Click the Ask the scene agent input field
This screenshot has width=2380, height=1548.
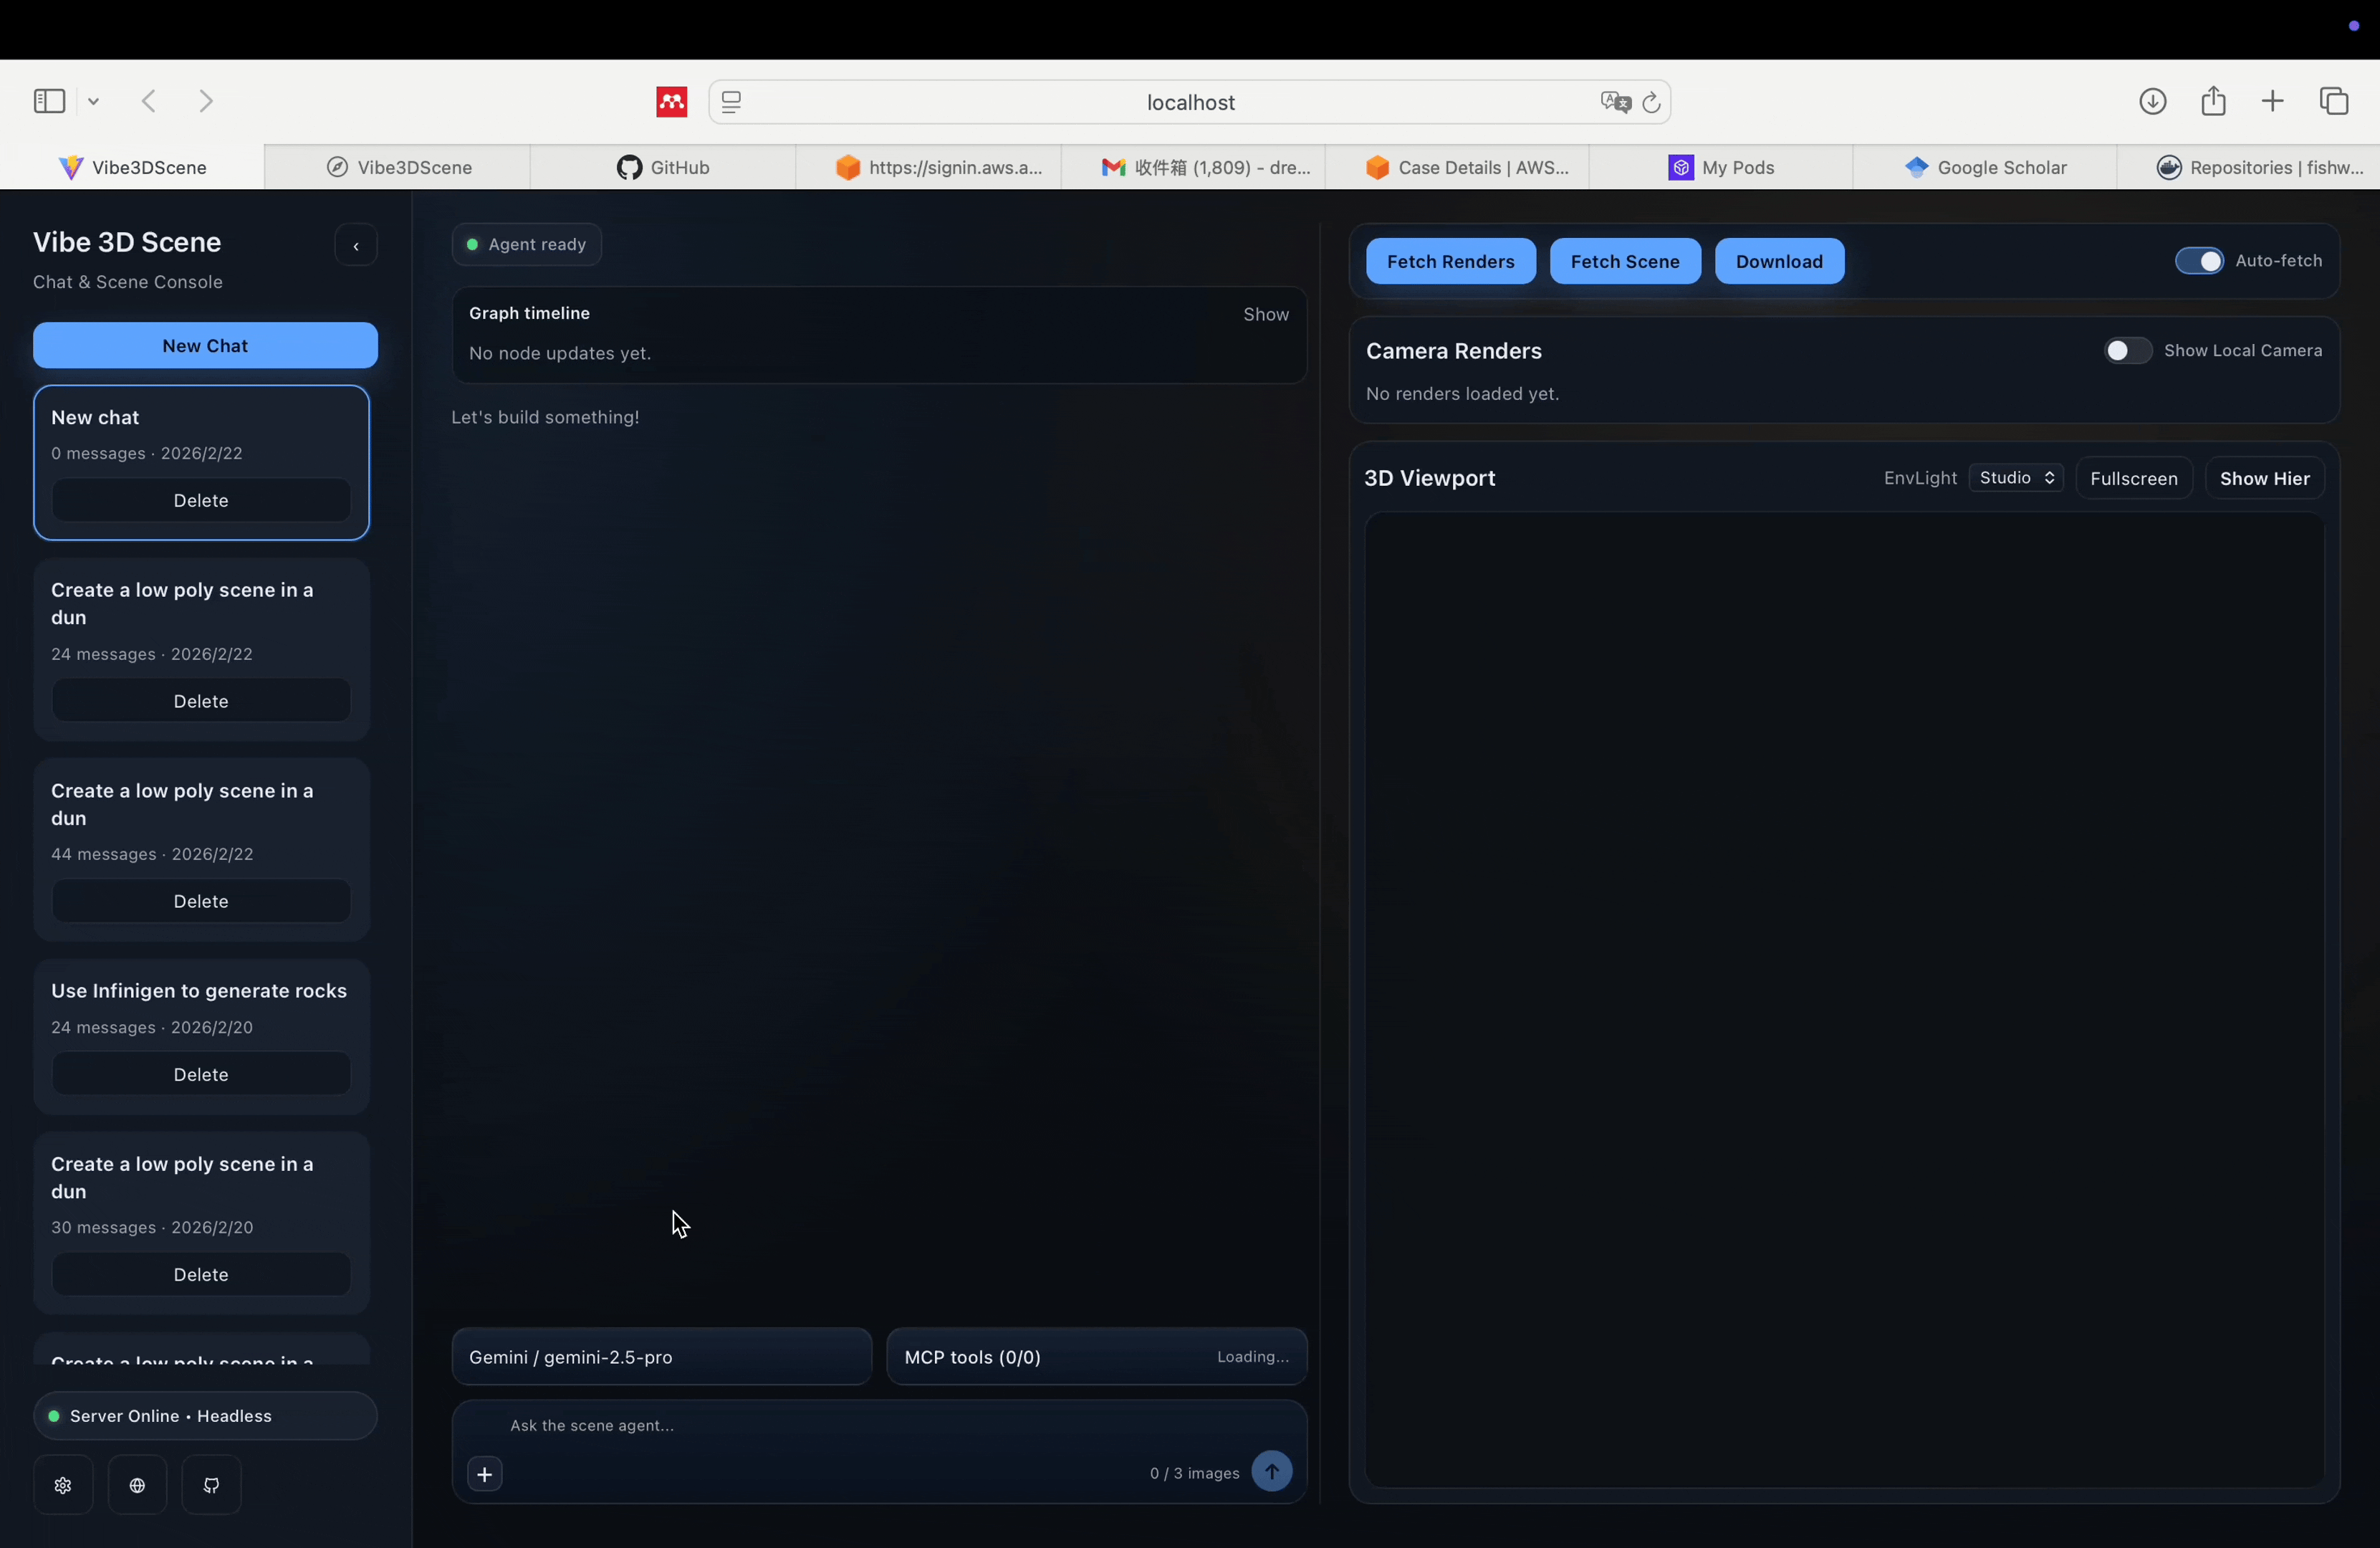[878, 1425]
